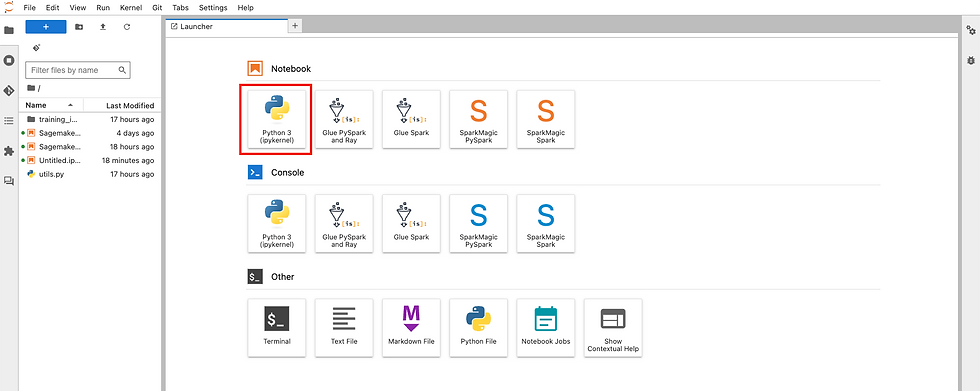Show running terminals and kernels panel

pos(9,61)
